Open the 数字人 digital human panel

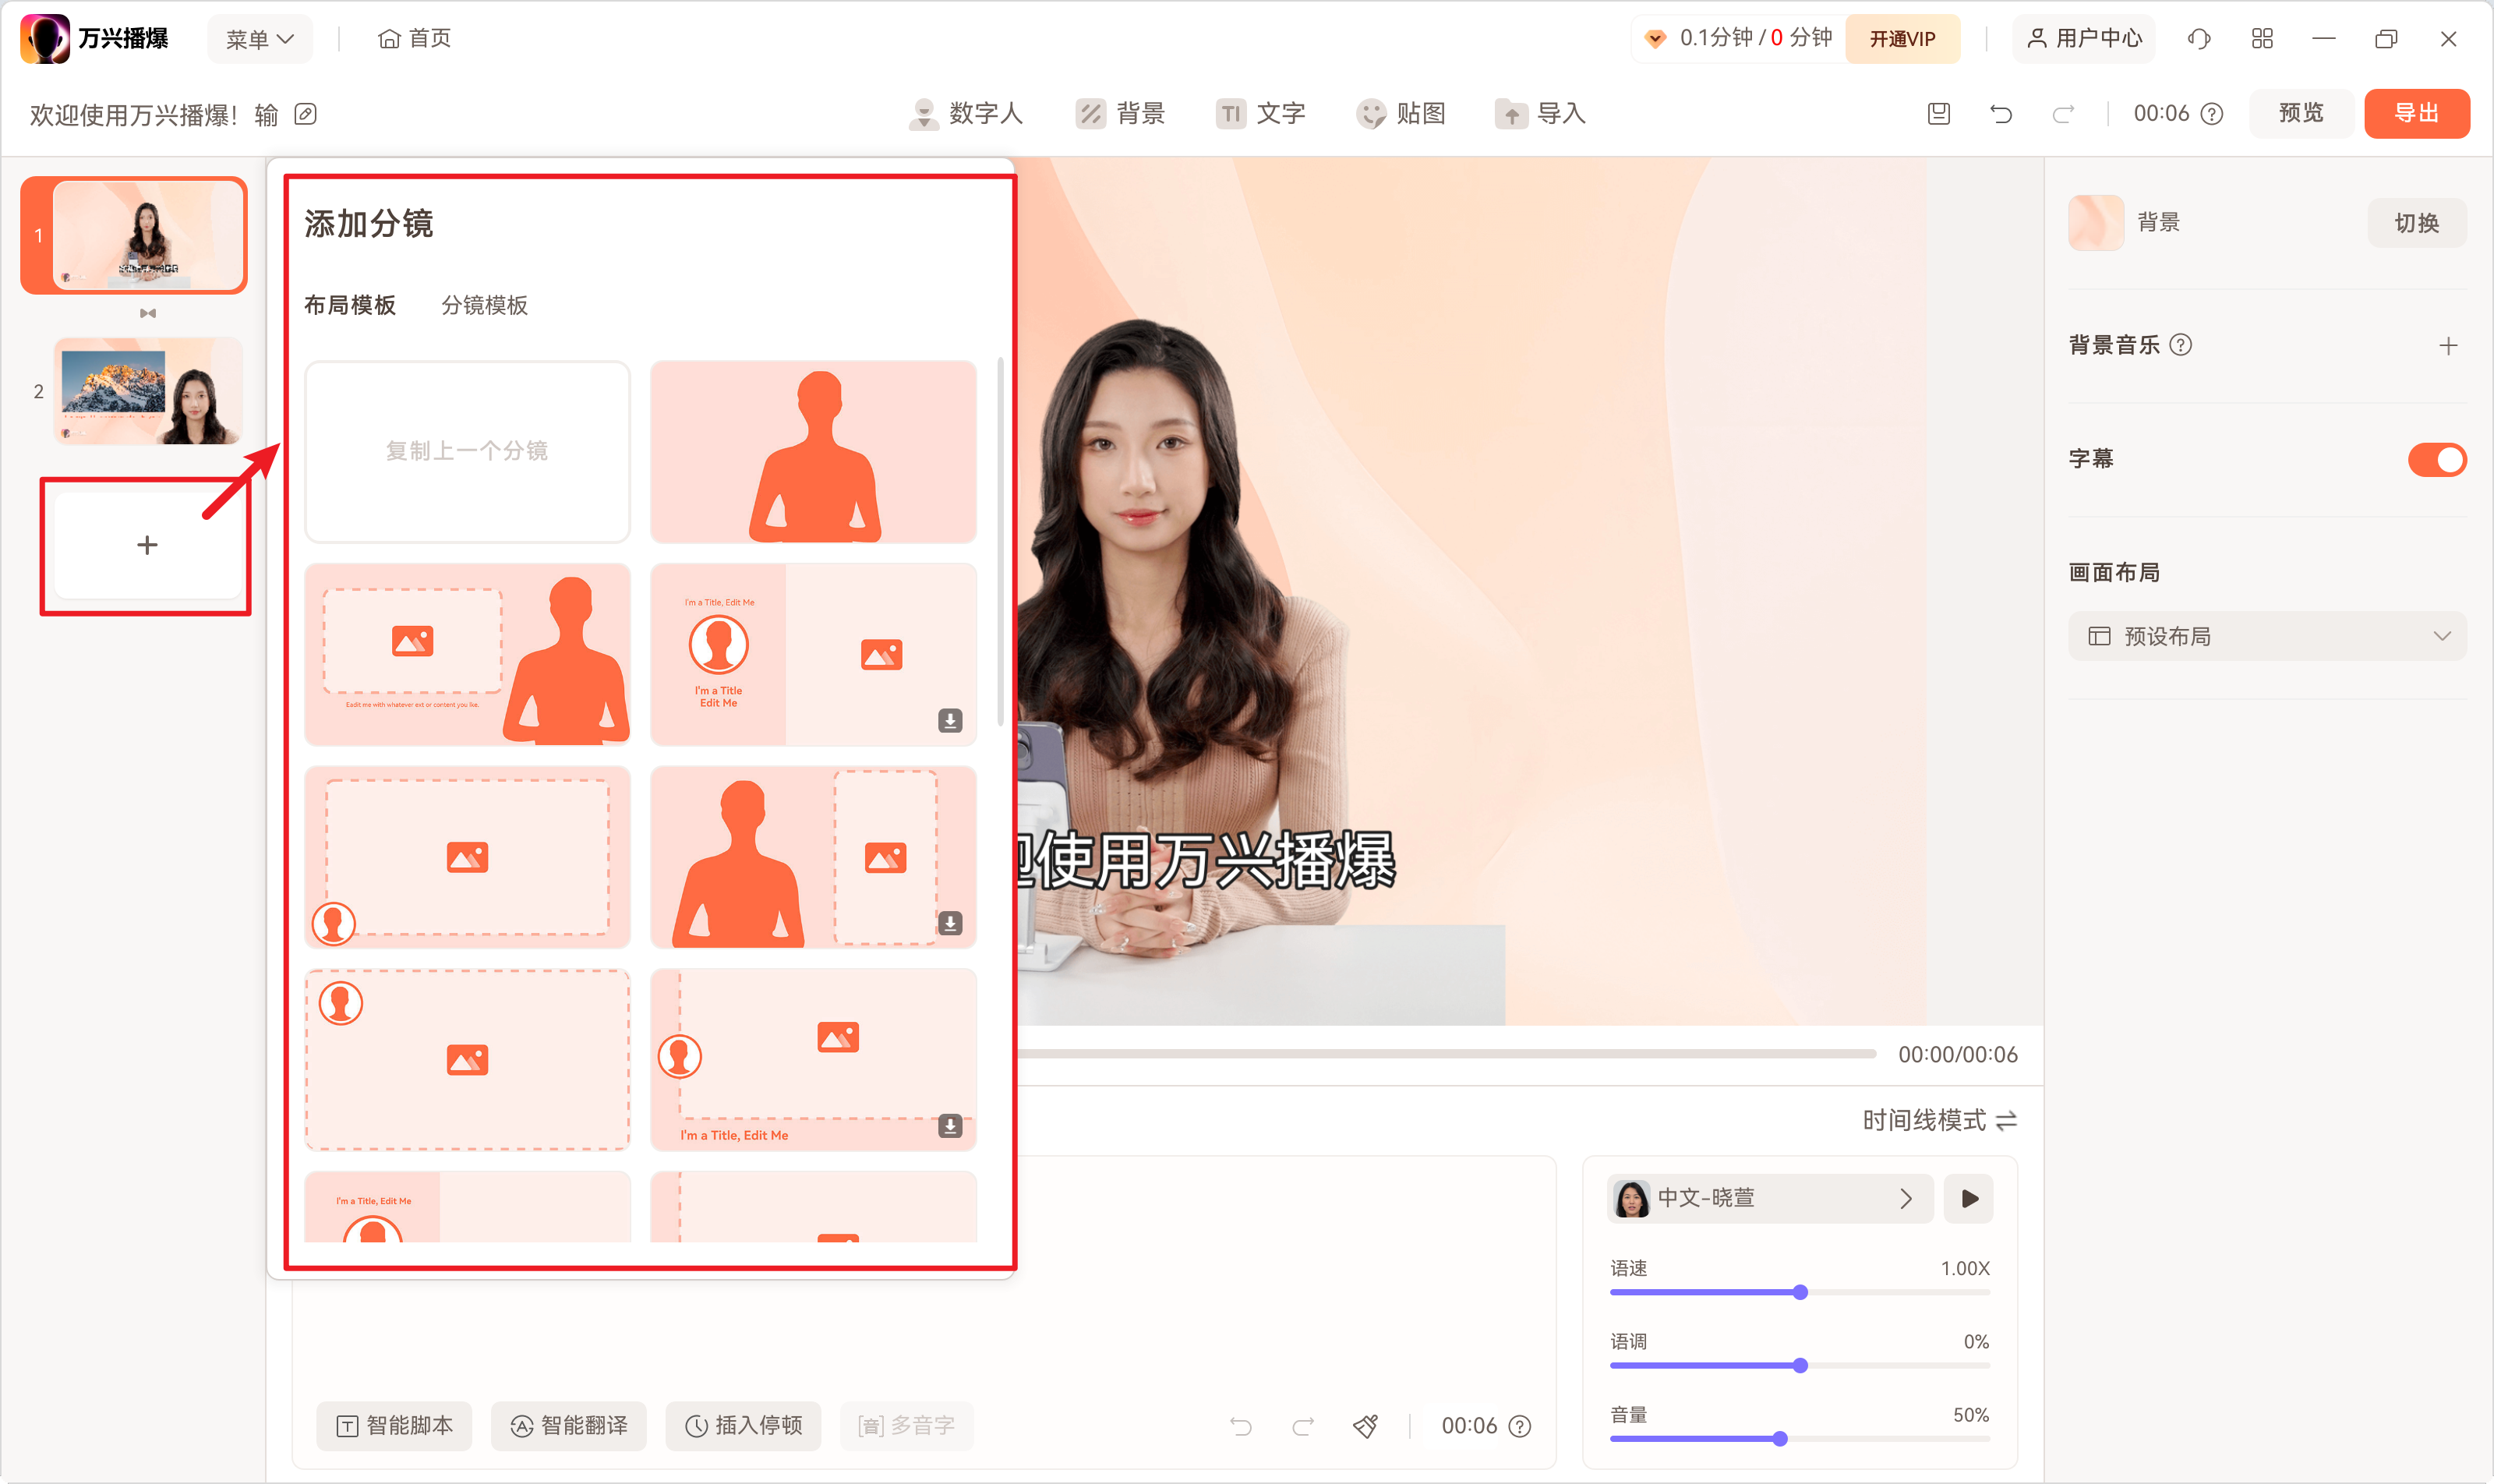pos(966,114)
